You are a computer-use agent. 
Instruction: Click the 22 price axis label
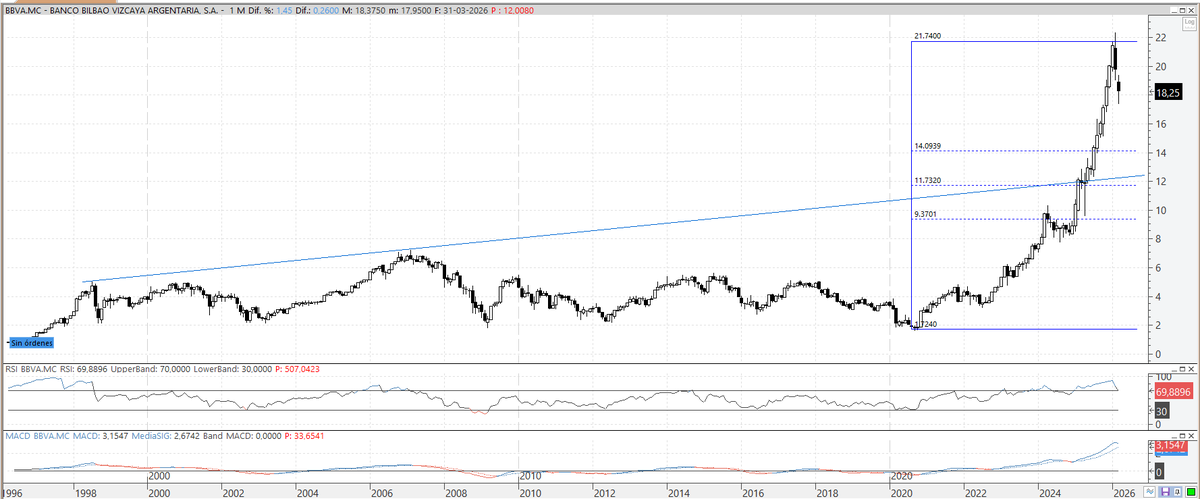(1161, 38)
